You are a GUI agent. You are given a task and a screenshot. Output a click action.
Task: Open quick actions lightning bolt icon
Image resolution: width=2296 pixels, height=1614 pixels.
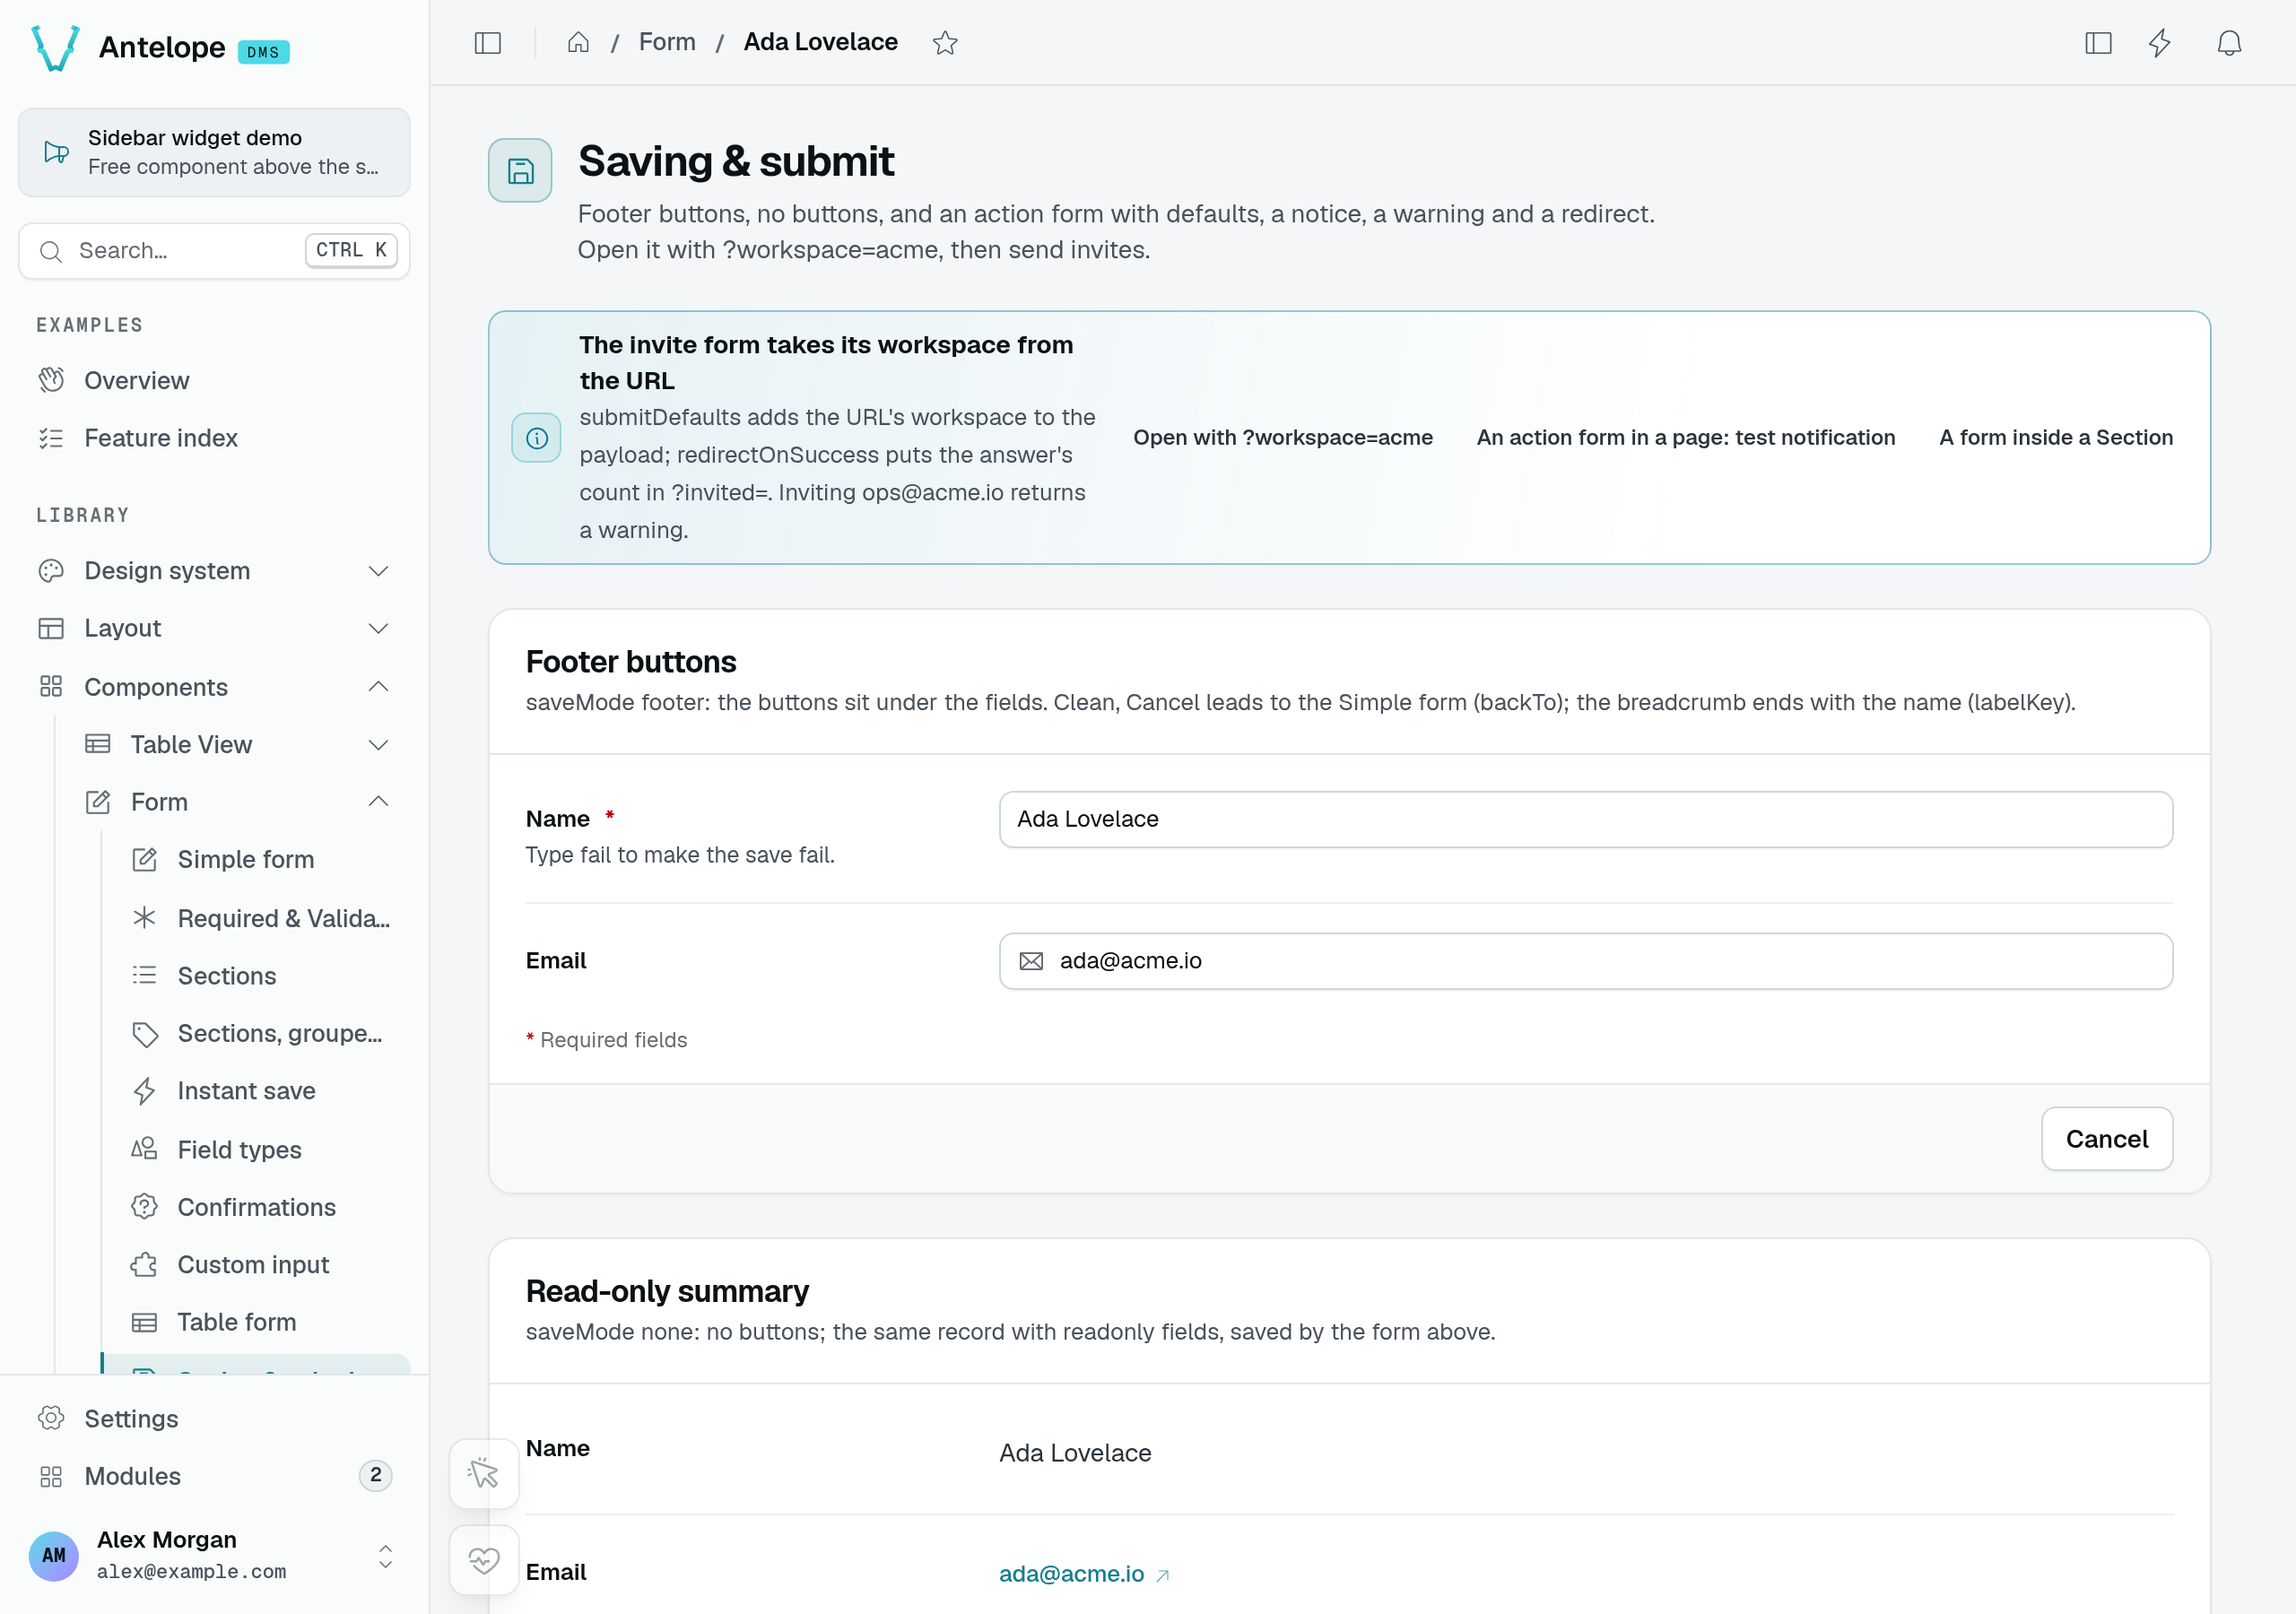(2160, 43)
